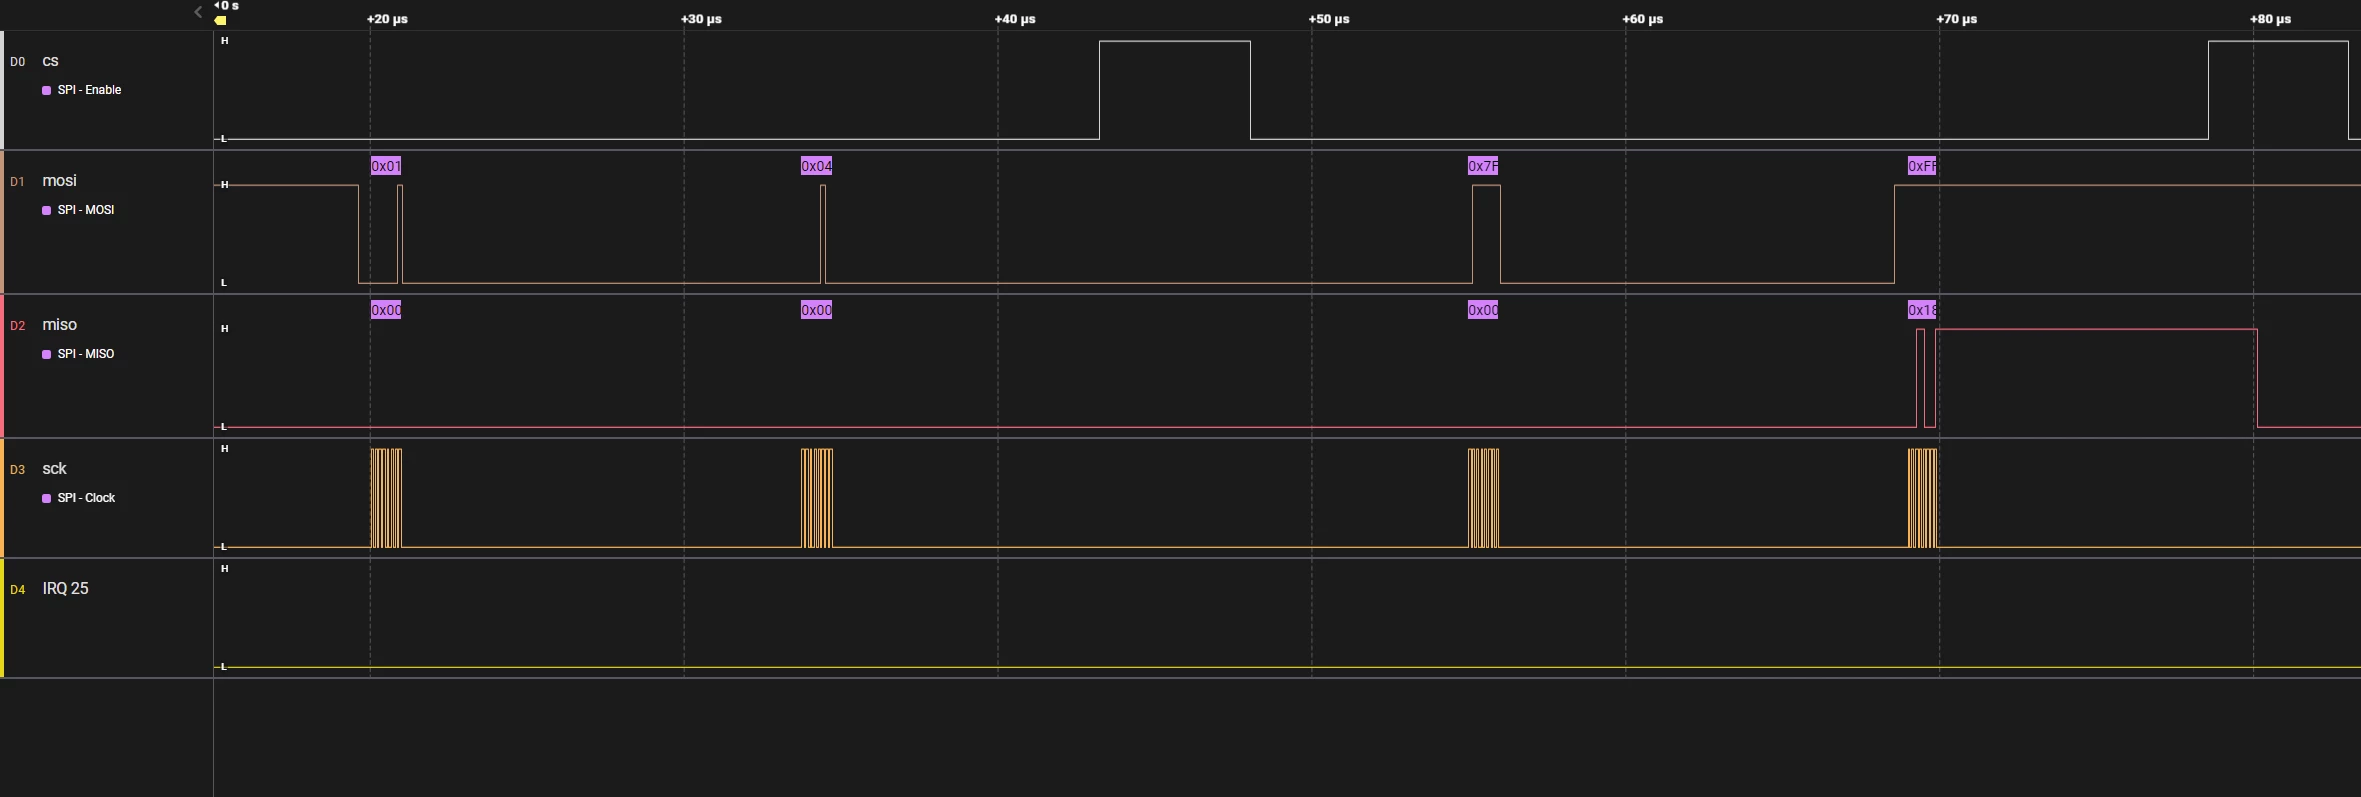Screen dimensions: 2361x797
Task: Select the SPI - Clock analyzer tag
Action: pos(79,498)
